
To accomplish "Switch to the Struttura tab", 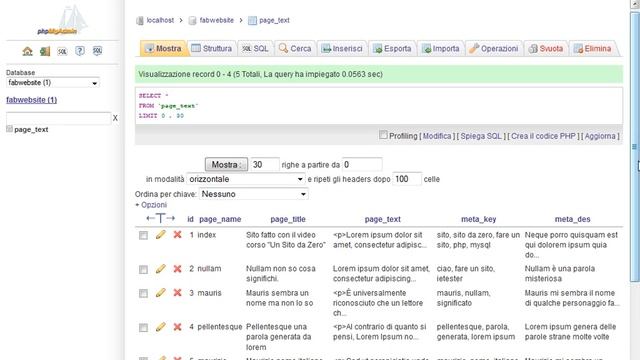I will 212,49.
